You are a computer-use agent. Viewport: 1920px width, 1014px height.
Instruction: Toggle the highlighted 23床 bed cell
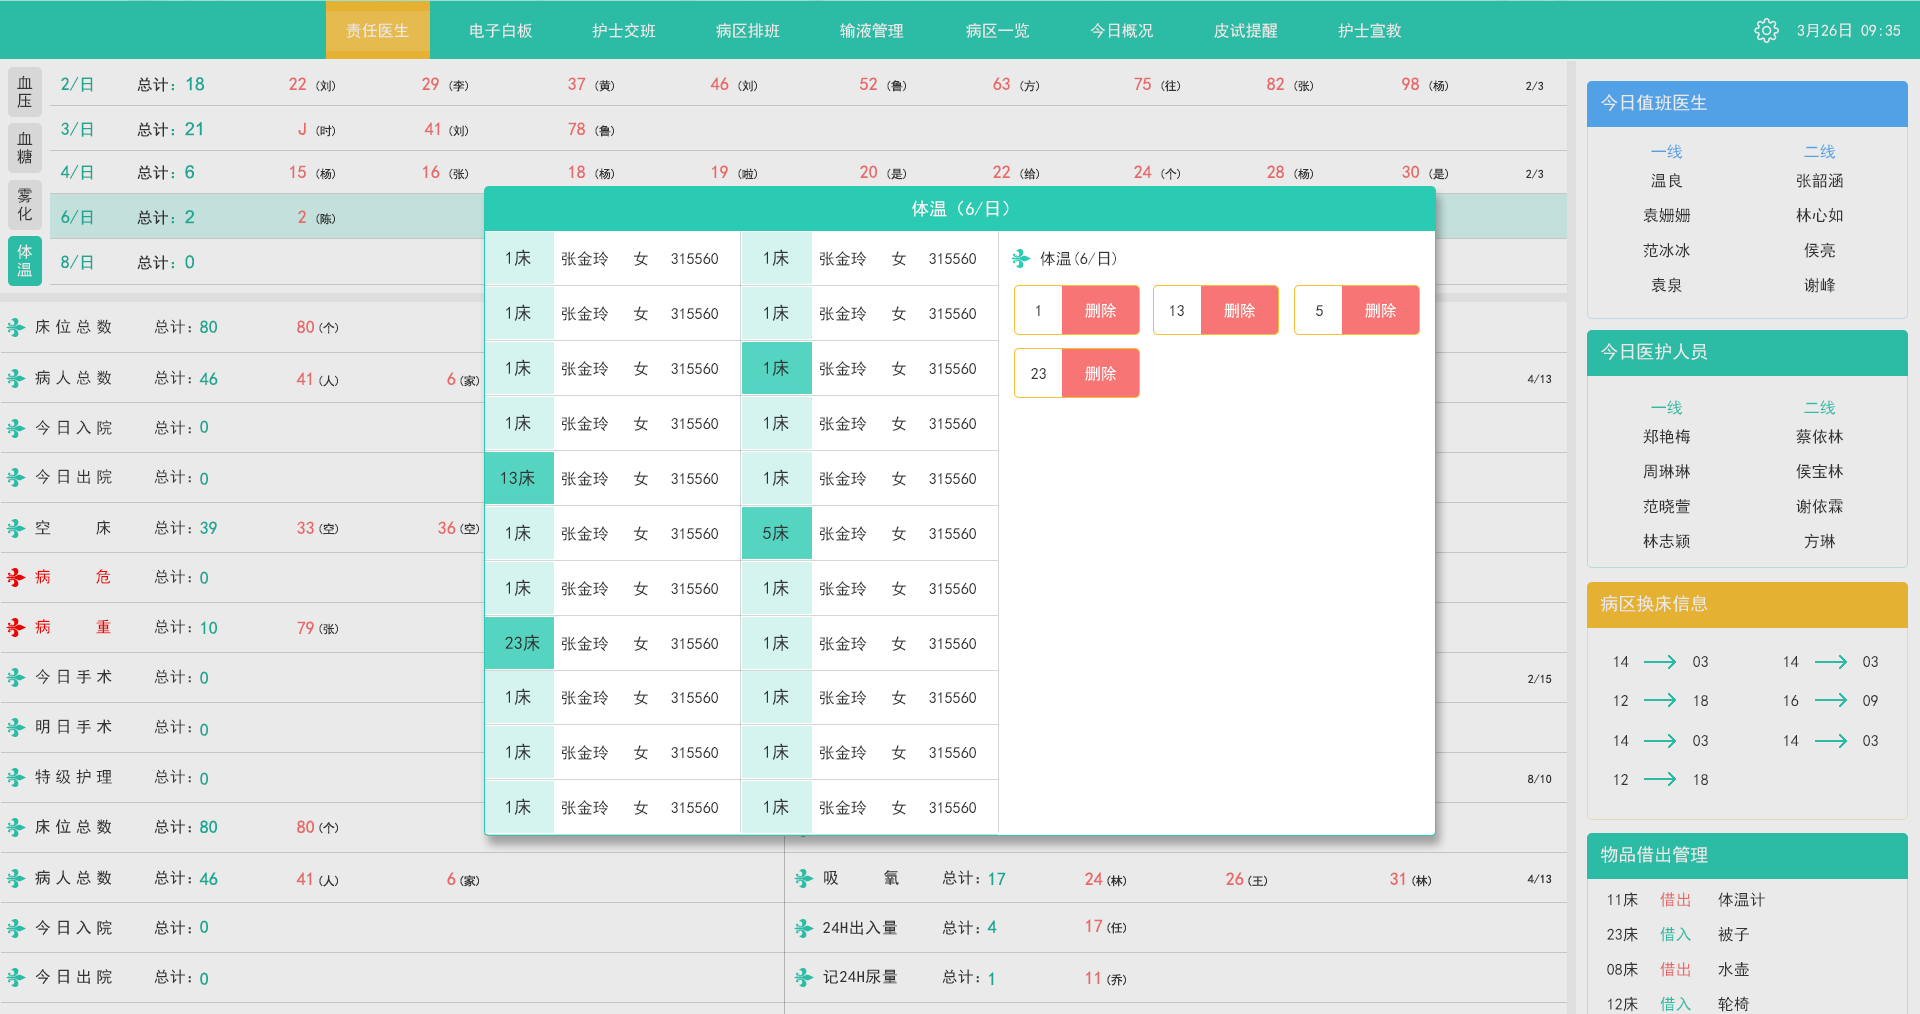(x=520, y=644)
